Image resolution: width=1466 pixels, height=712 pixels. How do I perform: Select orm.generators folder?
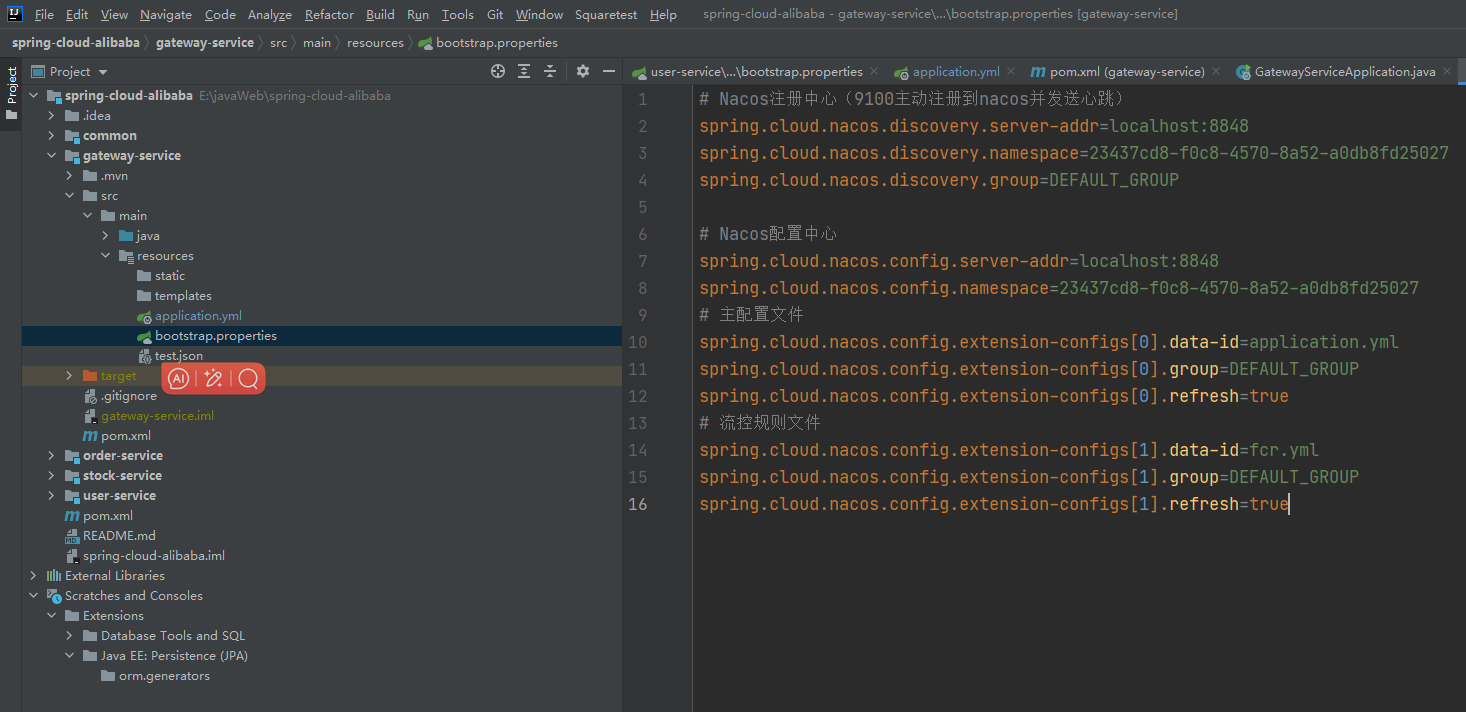coord(156,676)
